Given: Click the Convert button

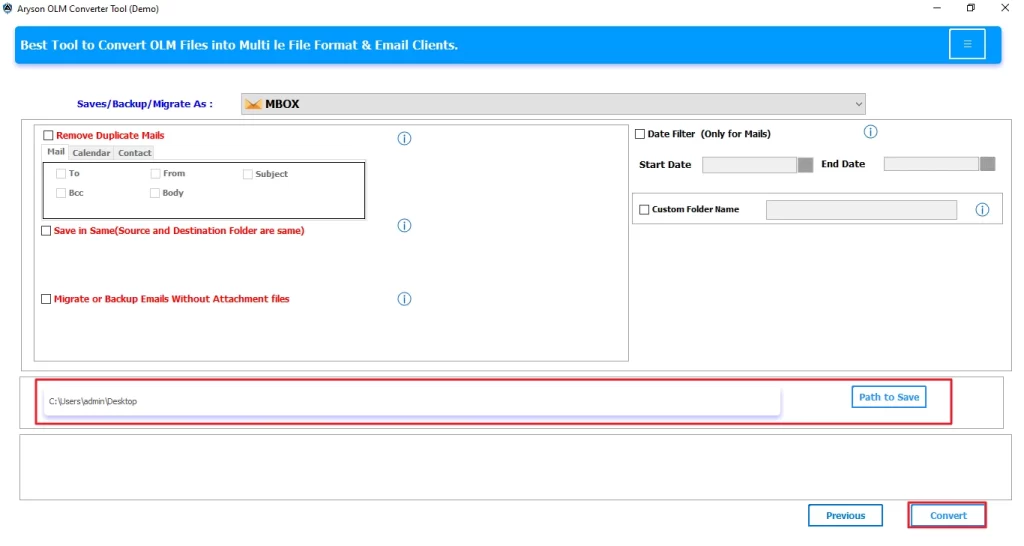Looking at the screenshot, I should point(948,515).
